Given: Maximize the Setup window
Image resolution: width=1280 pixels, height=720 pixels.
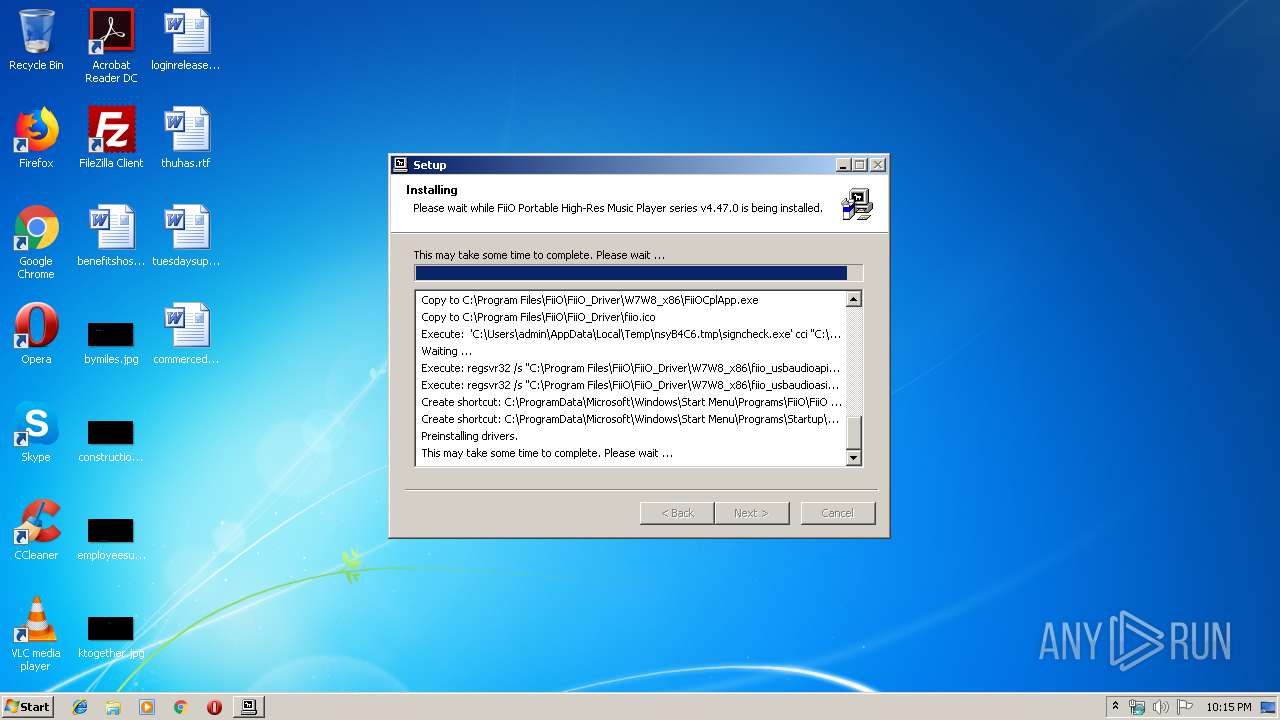Looking at the screenshot, I should point(860,165).
